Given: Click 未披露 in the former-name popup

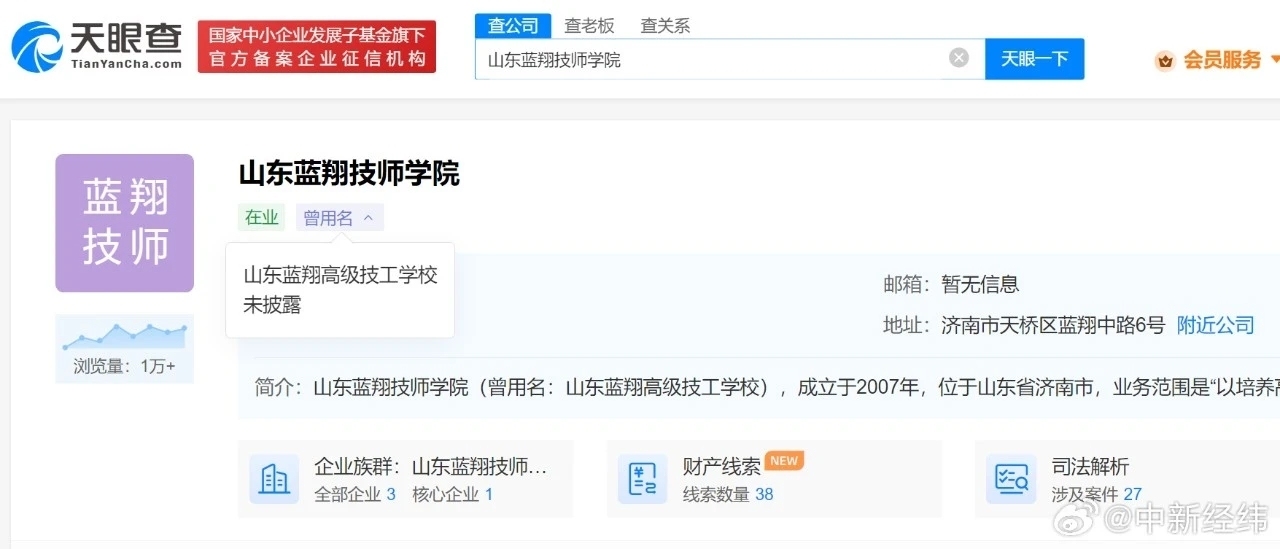Looking at the screenshot, I should click(x=272, y=305).
